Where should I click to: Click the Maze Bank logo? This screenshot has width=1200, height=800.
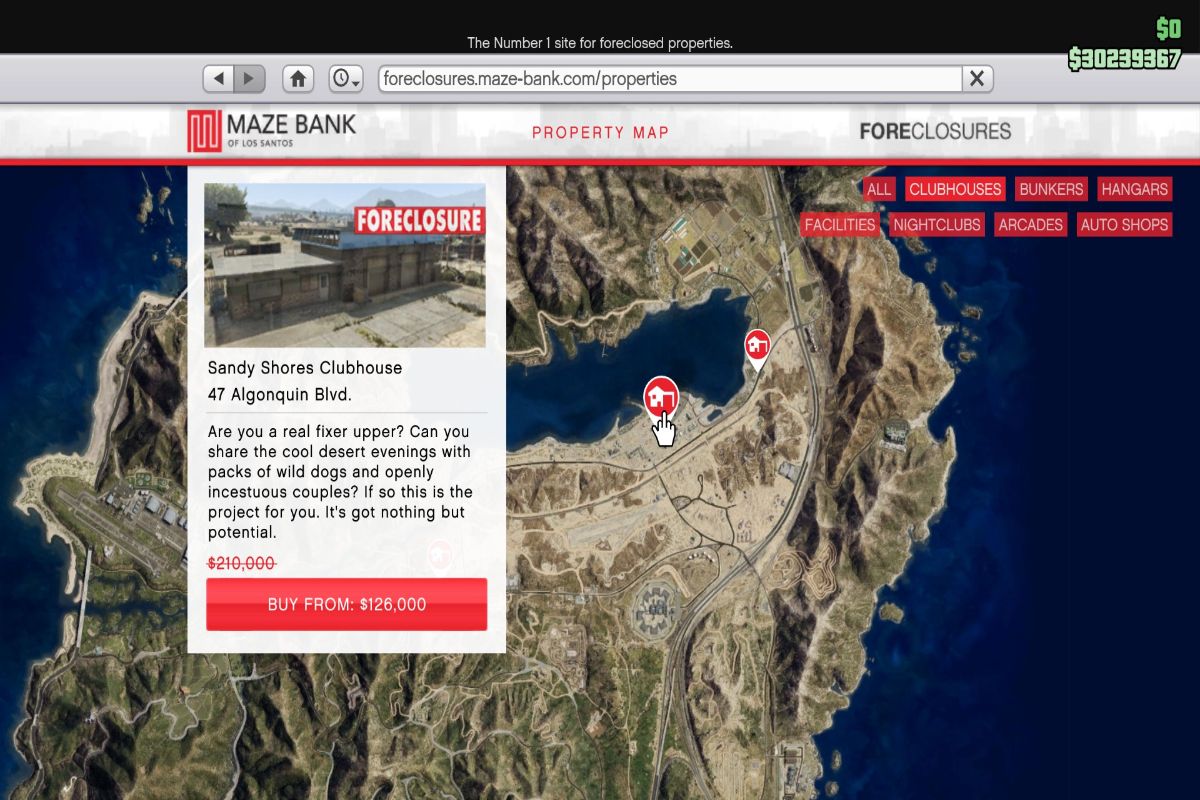271,131
